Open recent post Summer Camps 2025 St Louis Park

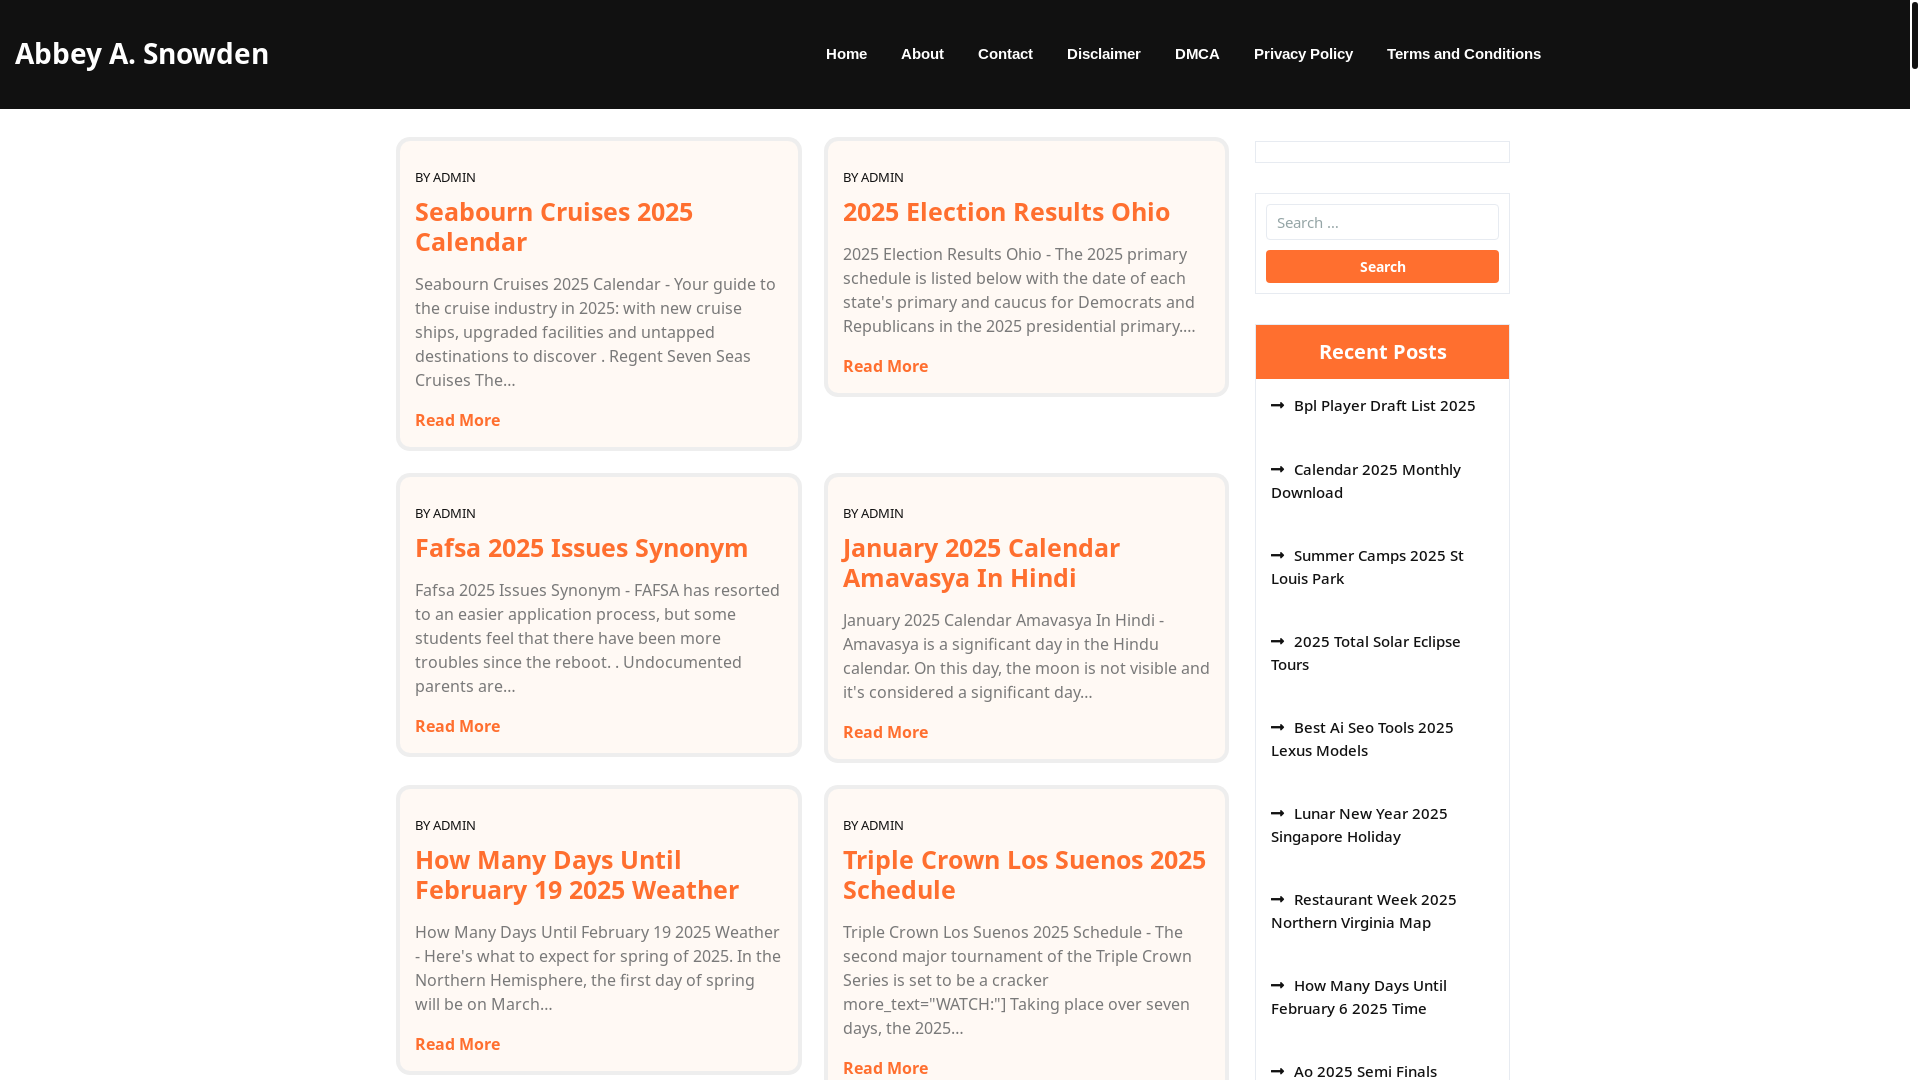(1367, 567)
